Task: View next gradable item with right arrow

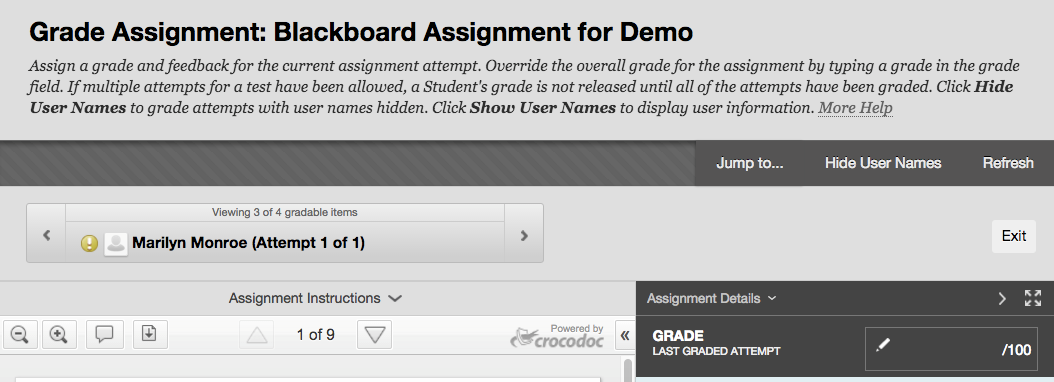Action: coord(524,235)
